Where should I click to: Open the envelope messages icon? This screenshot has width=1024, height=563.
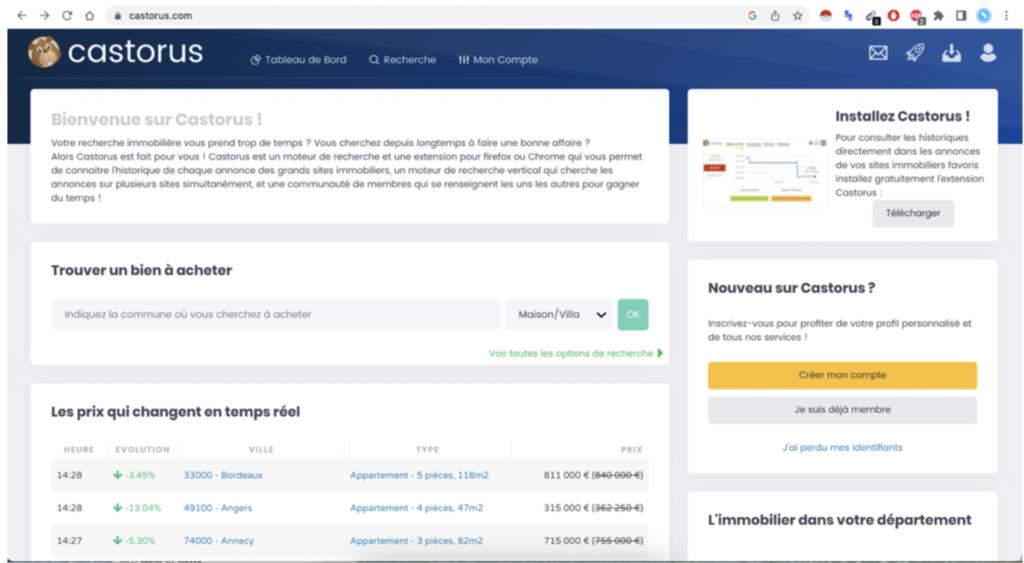pyautogui.click(x=878, y=53)
